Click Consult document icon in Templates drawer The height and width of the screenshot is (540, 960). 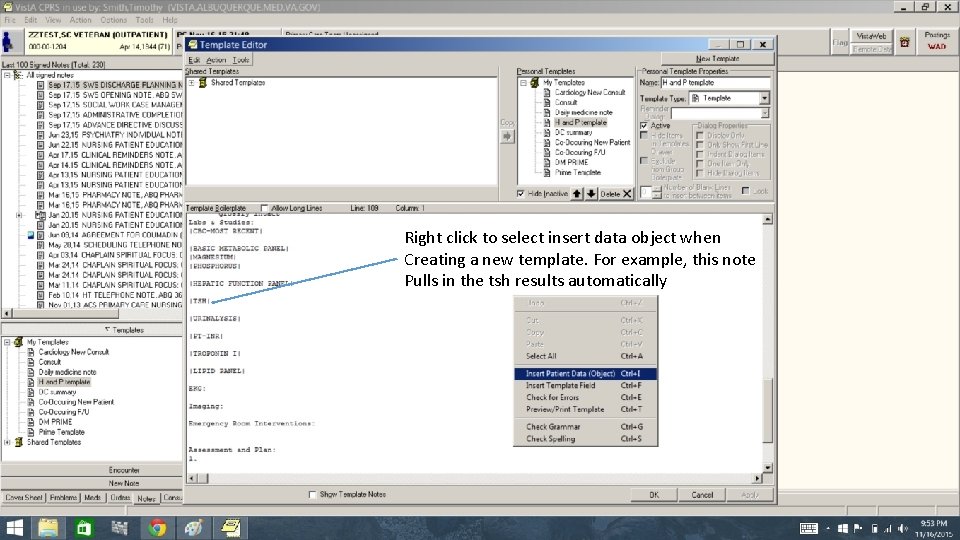(31, 362)
